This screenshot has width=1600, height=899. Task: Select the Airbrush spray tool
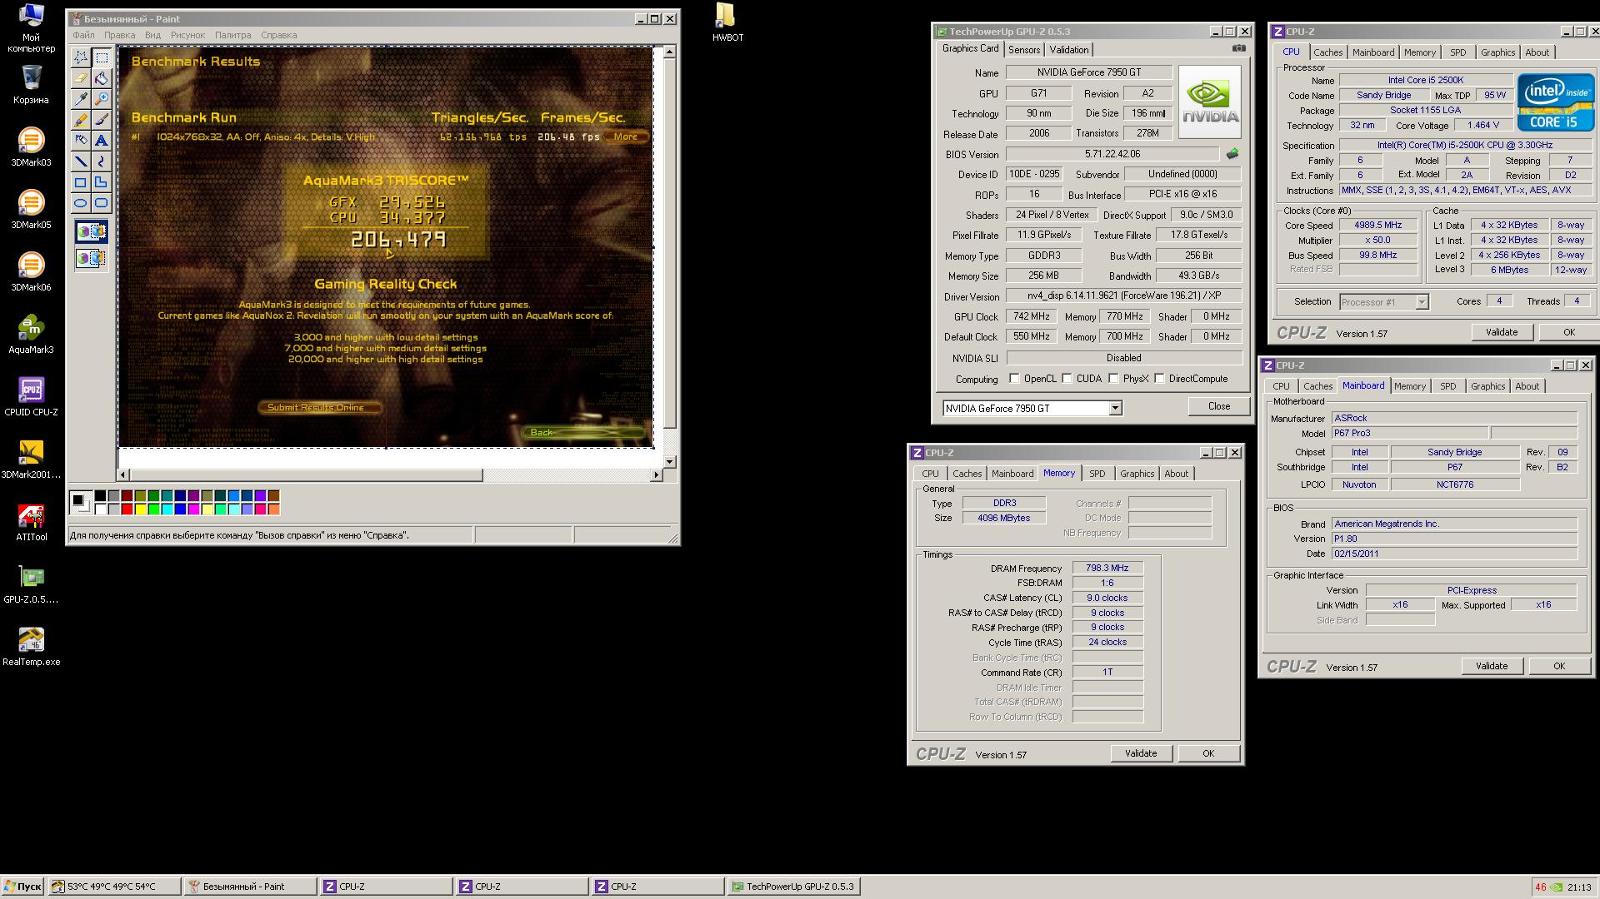coord(81,141)
